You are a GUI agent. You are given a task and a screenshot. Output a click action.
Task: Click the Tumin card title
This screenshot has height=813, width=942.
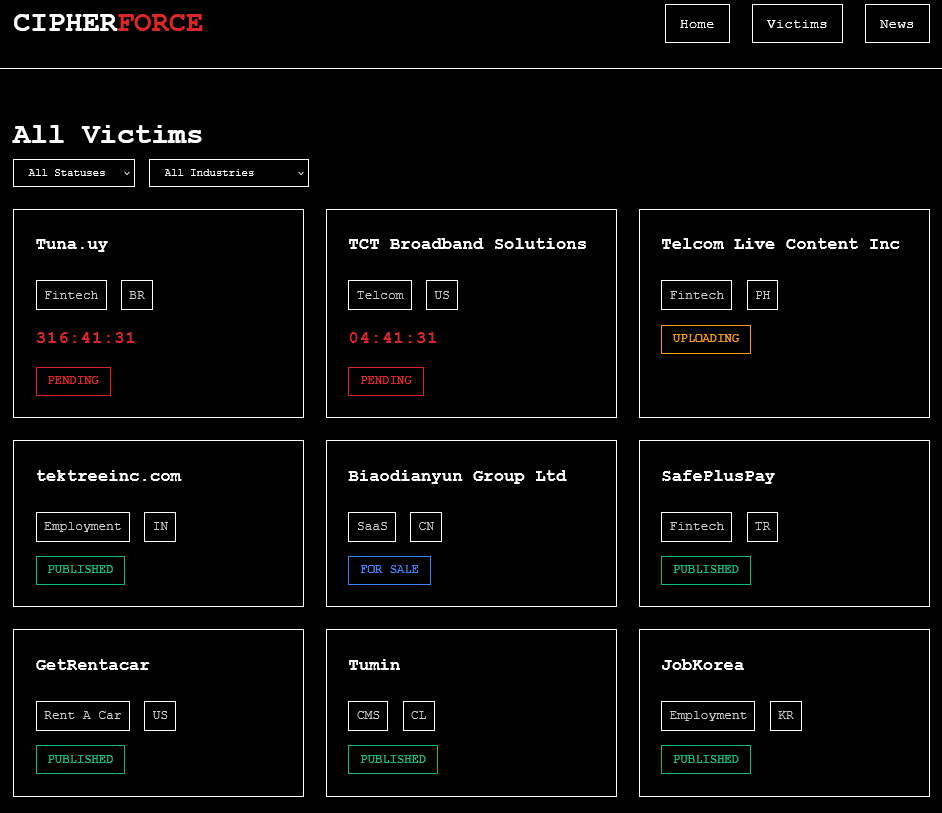click(x=374, y=664)
